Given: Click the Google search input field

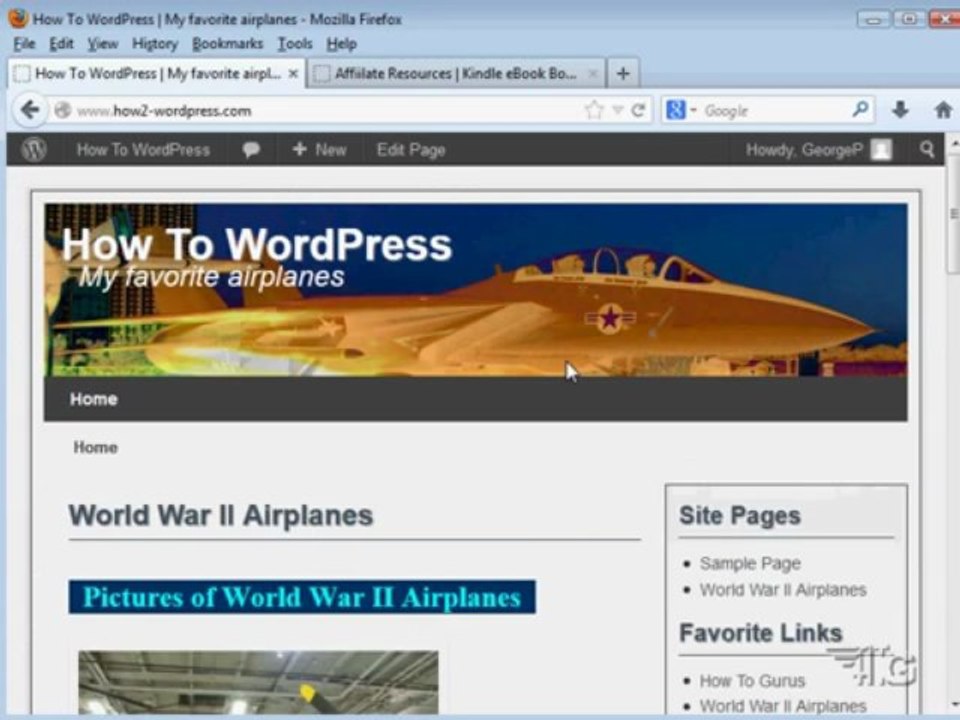Looking at the screenshot, I should tap(775, 111).
